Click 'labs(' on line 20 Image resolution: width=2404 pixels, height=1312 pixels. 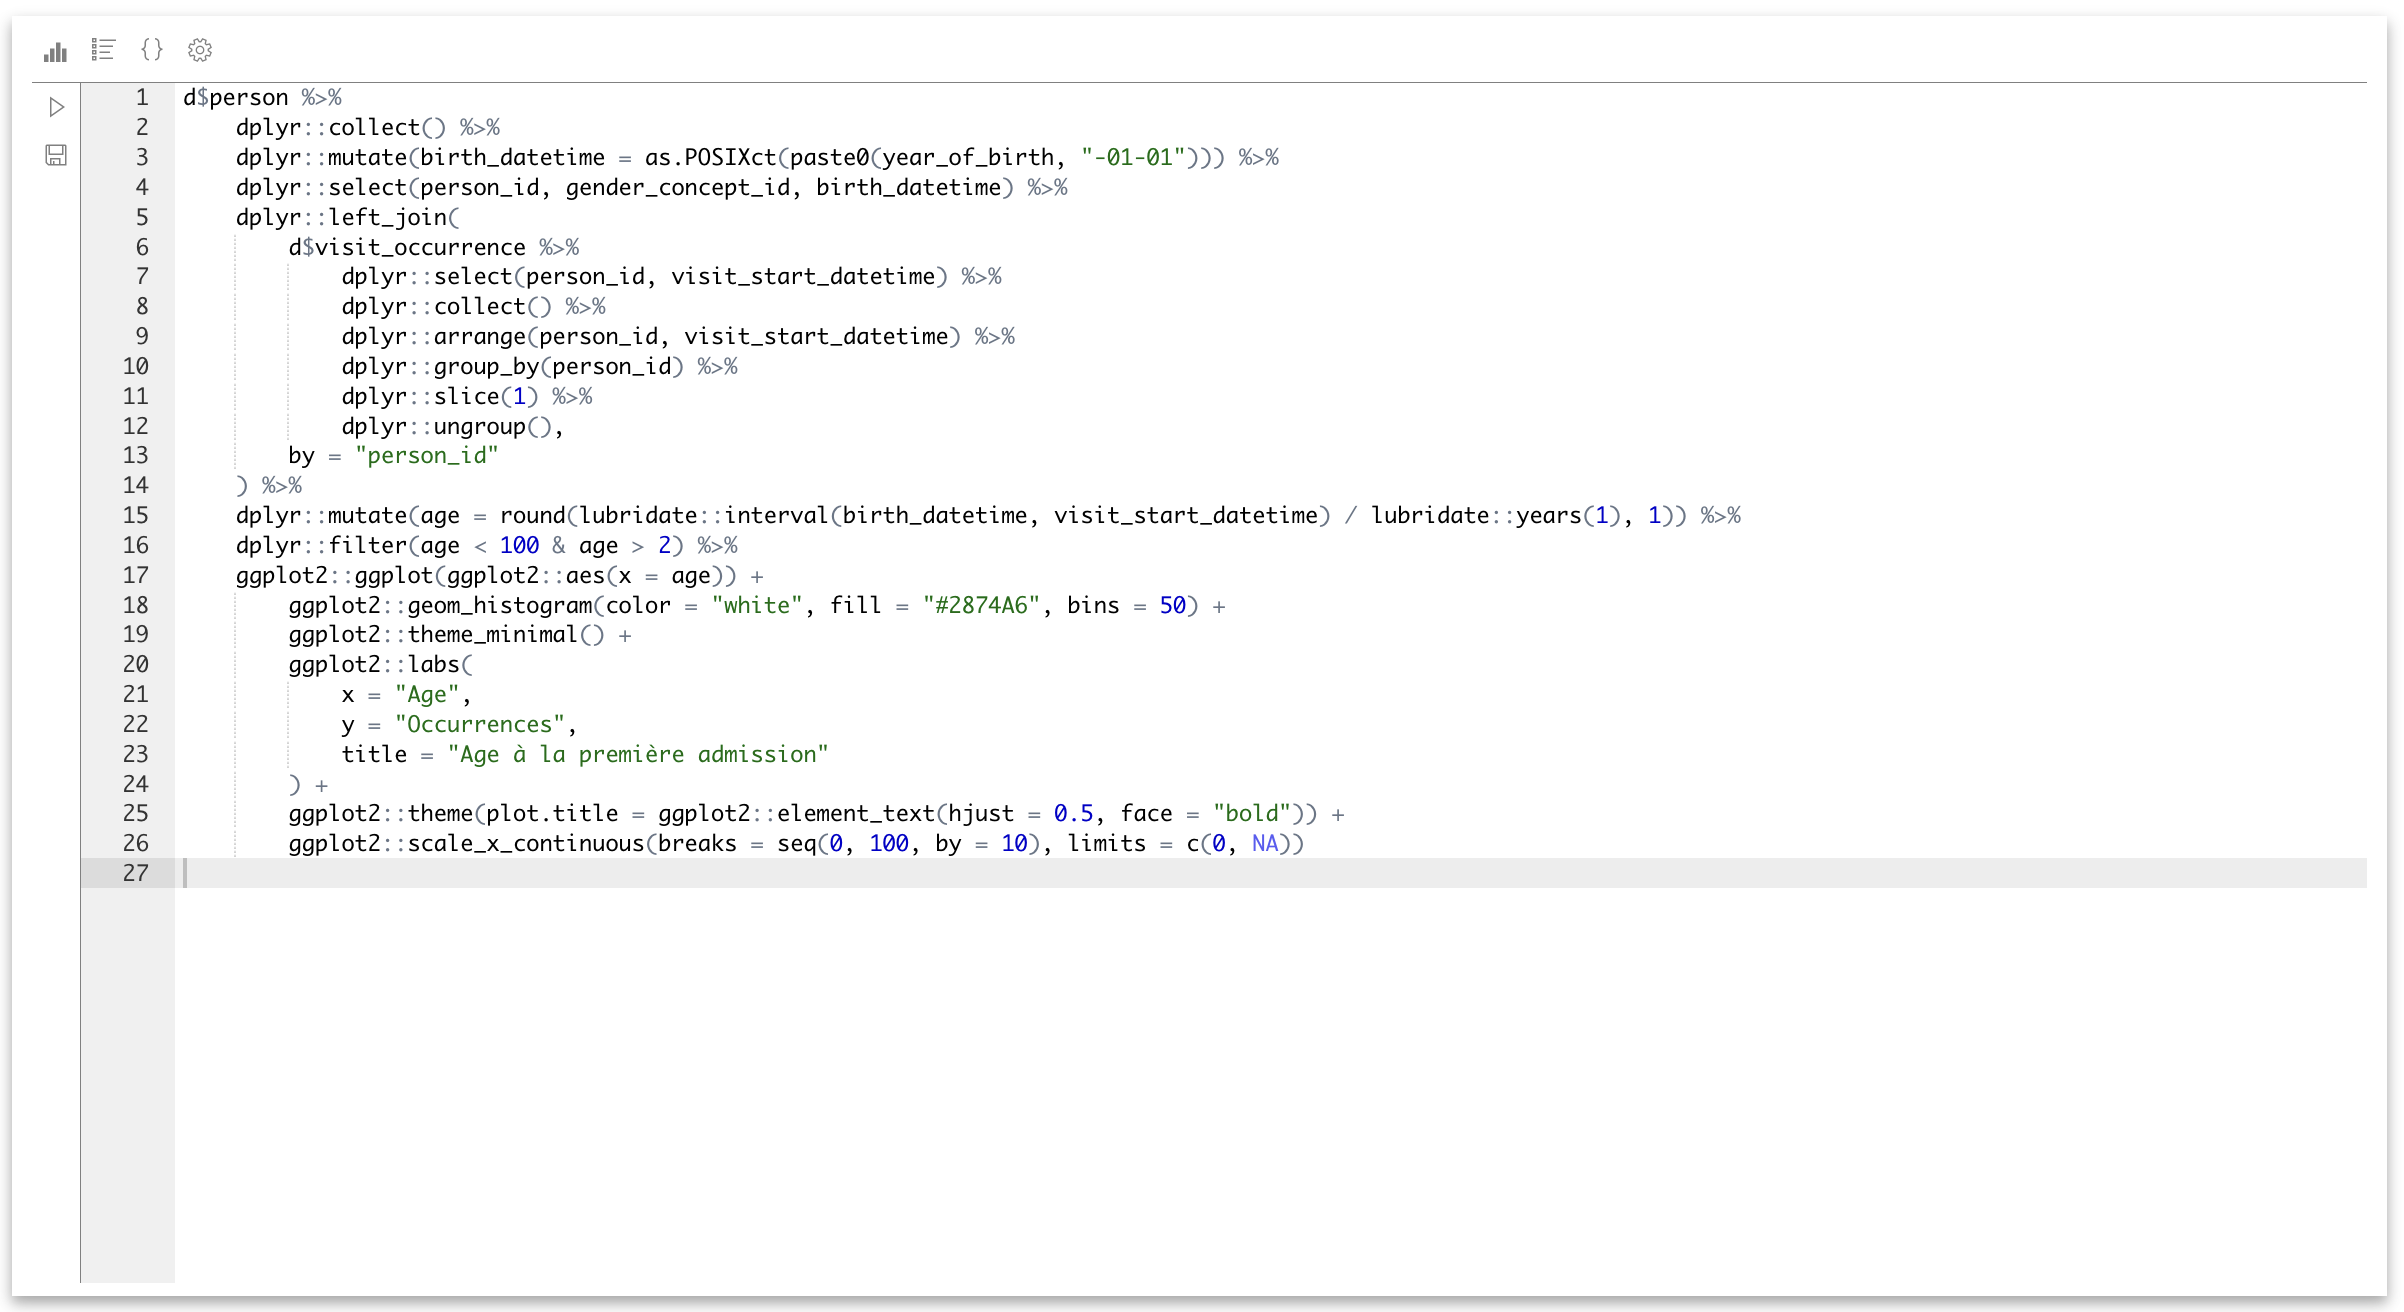point(440,665)
